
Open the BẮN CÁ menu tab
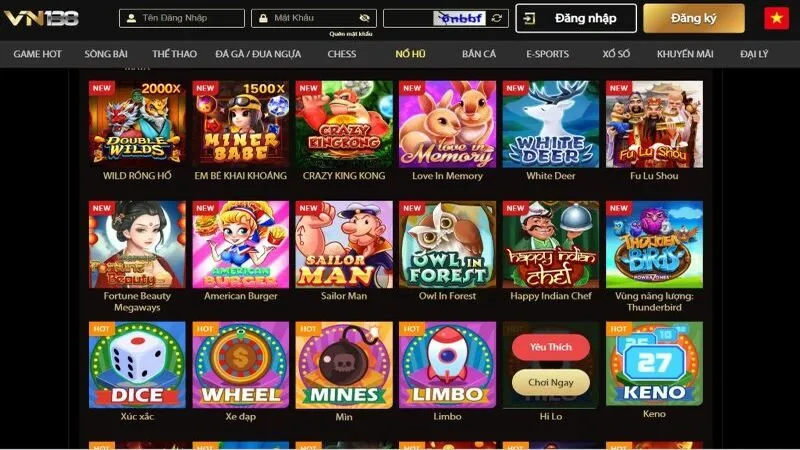tap(479, 54)
